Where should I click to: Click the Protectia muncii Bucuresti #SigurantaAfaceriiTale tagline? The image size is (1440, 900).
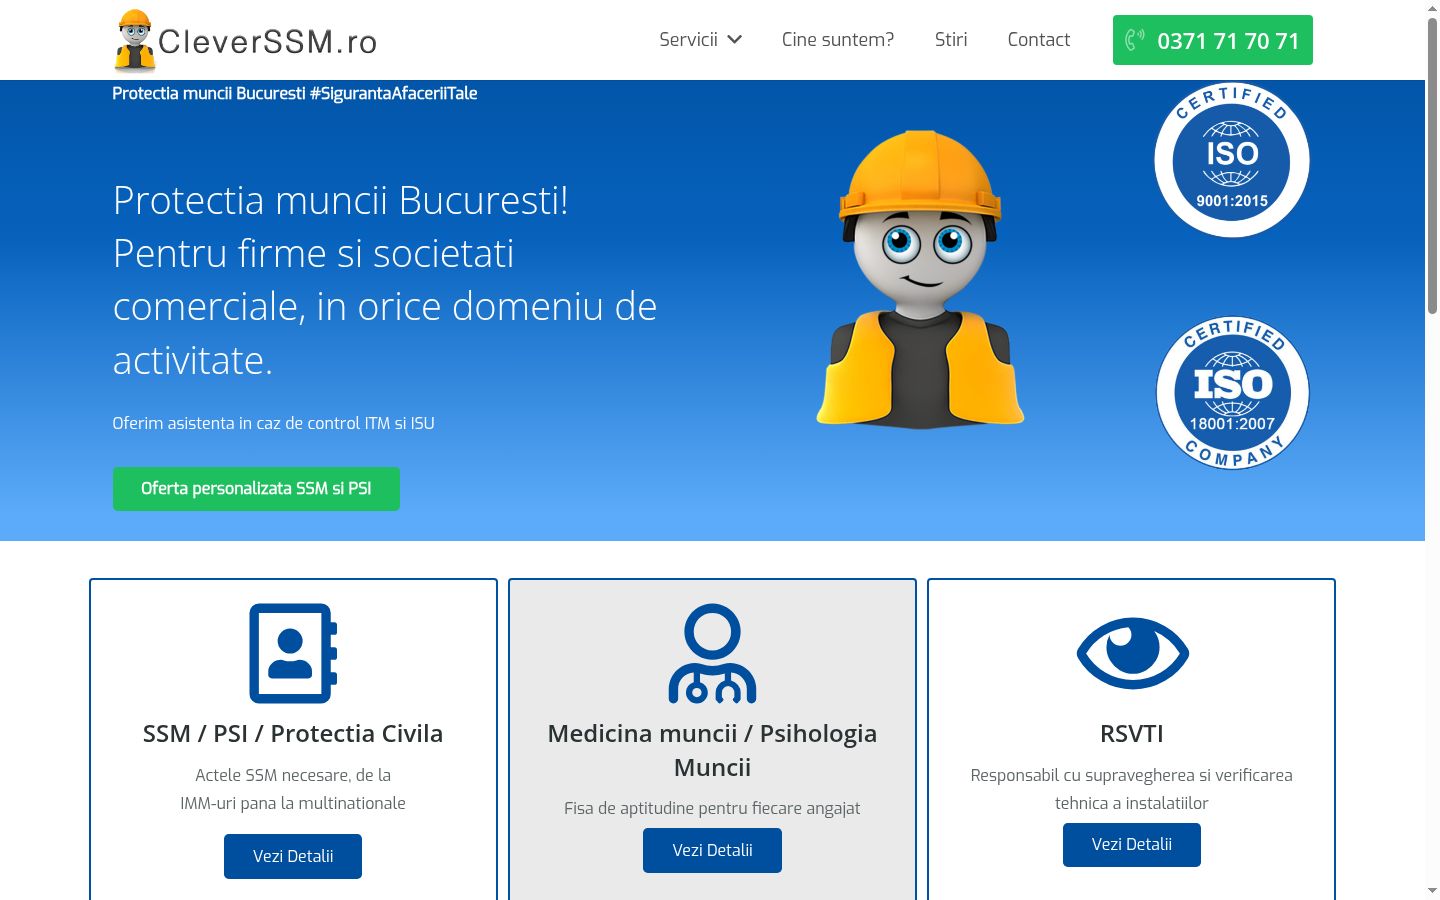(x=295, y=94)
